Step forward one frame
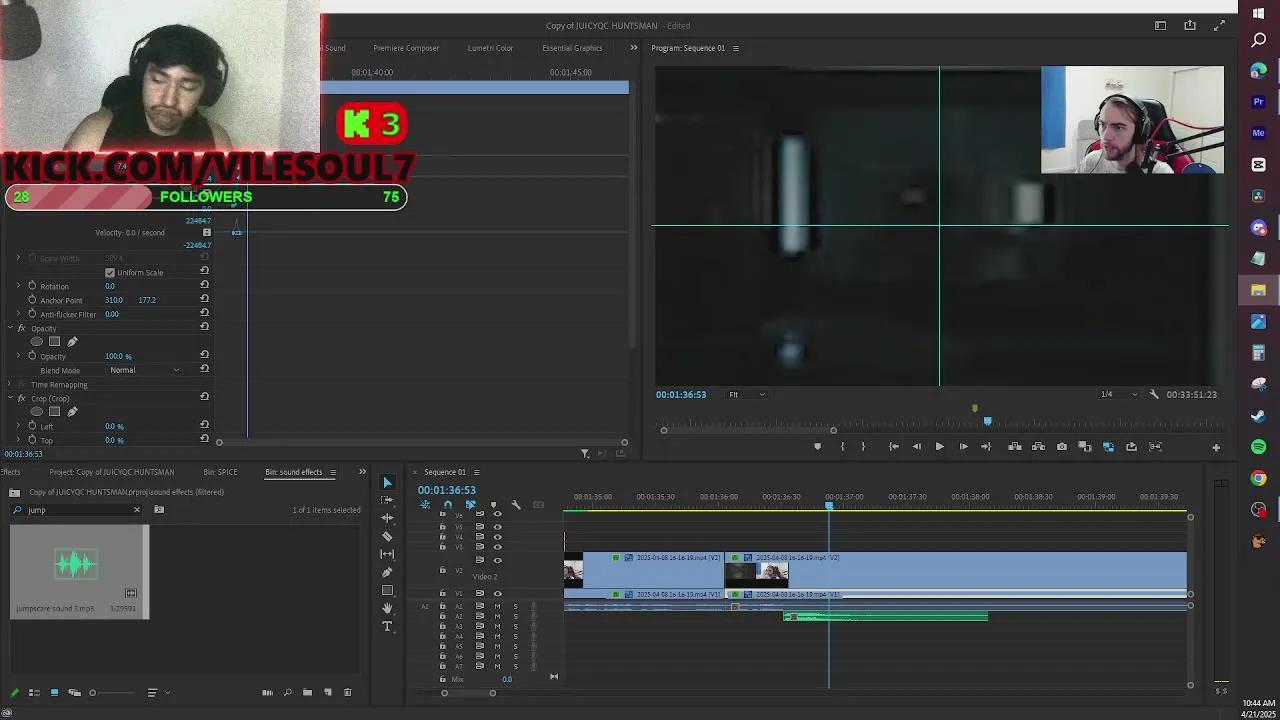The height and width of the screenshot is (720, 1280). [963, 447]
